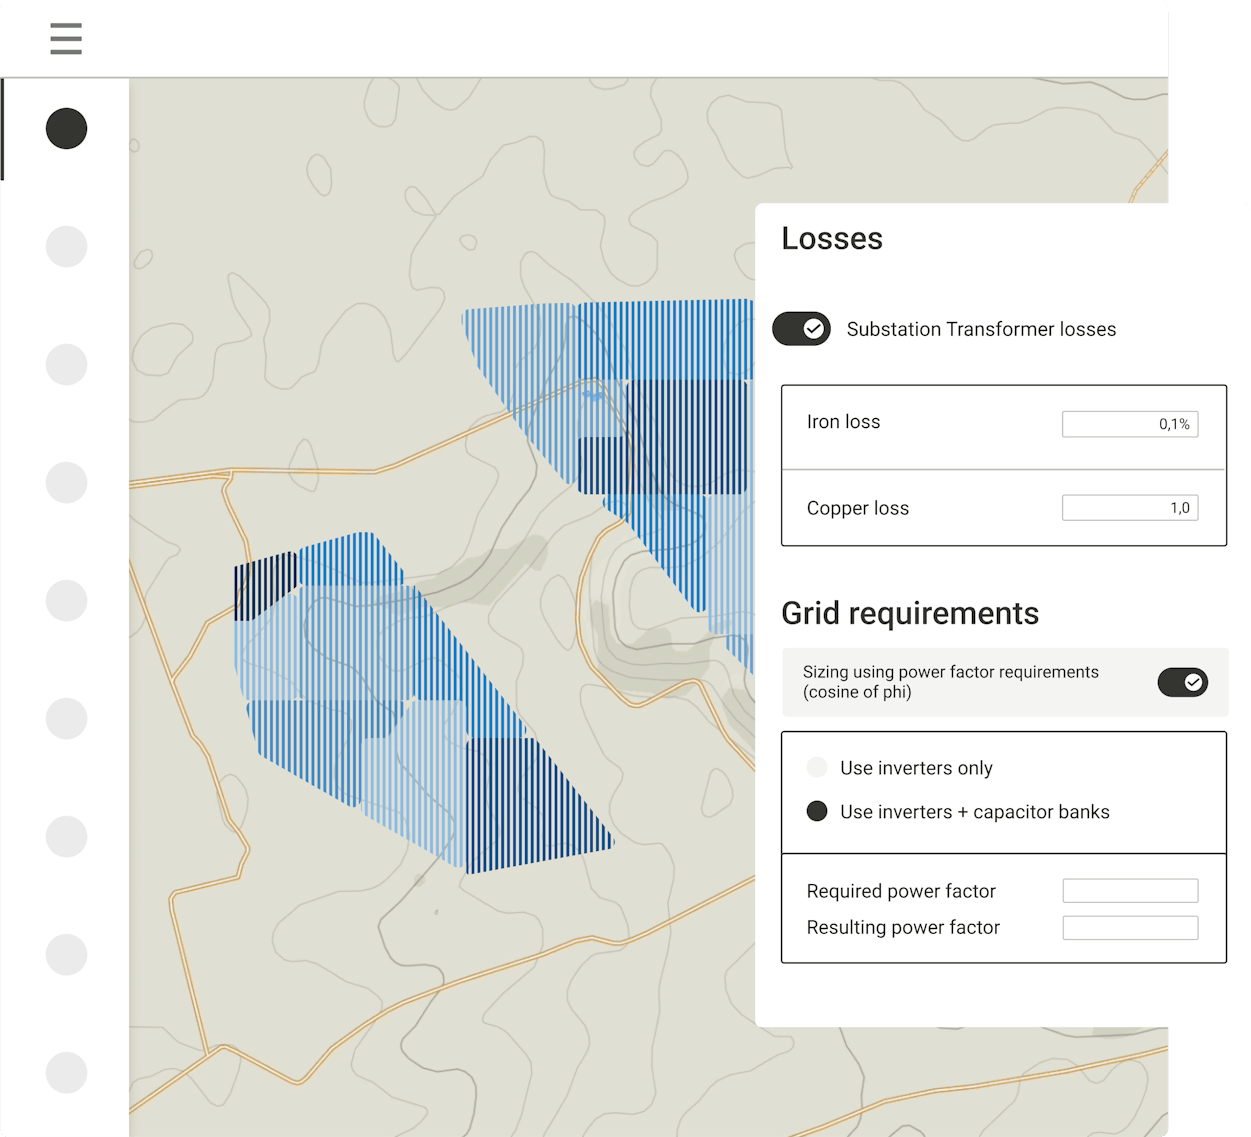Go to the fifth sidebar circle step

tap(67, 600)
